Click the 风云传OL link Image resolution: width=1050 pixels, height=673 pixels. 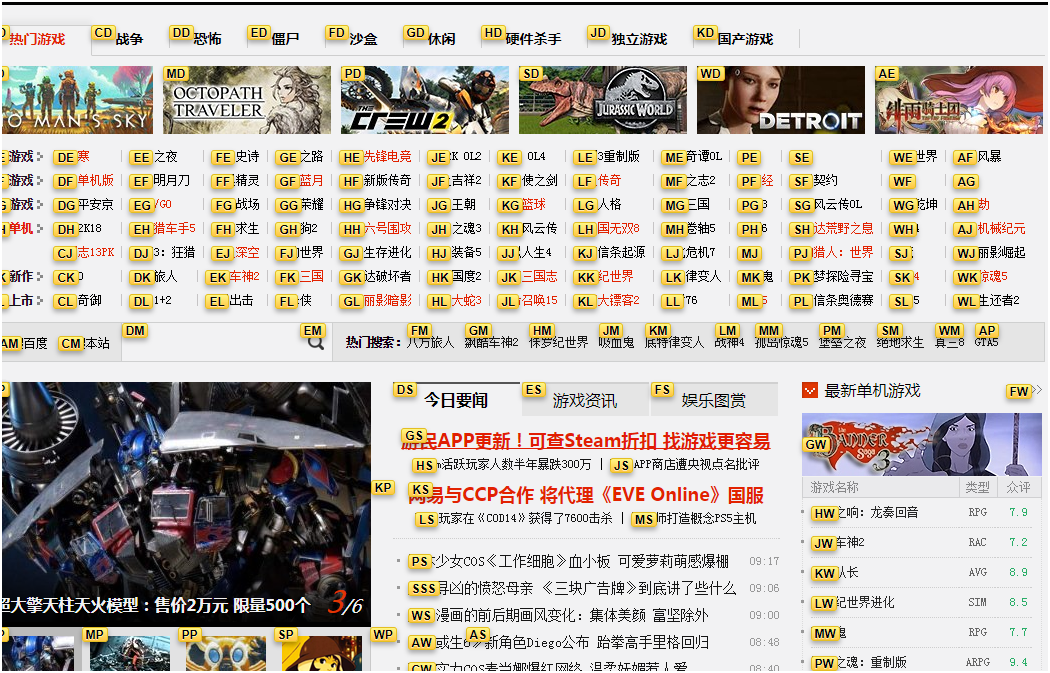[838, 205]
